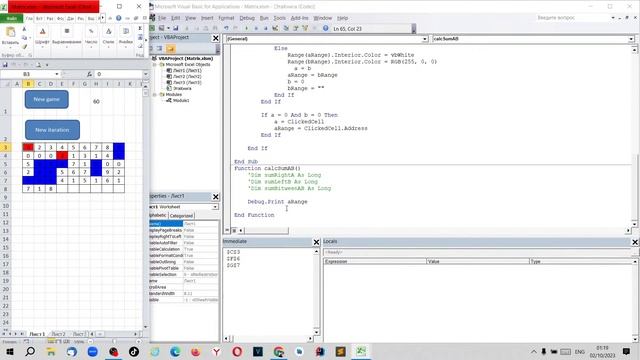Viewport: 640px width, 360px height.
Task: Open the Procedure calcSumAB dropdown
Action: [x=631, y=39]
